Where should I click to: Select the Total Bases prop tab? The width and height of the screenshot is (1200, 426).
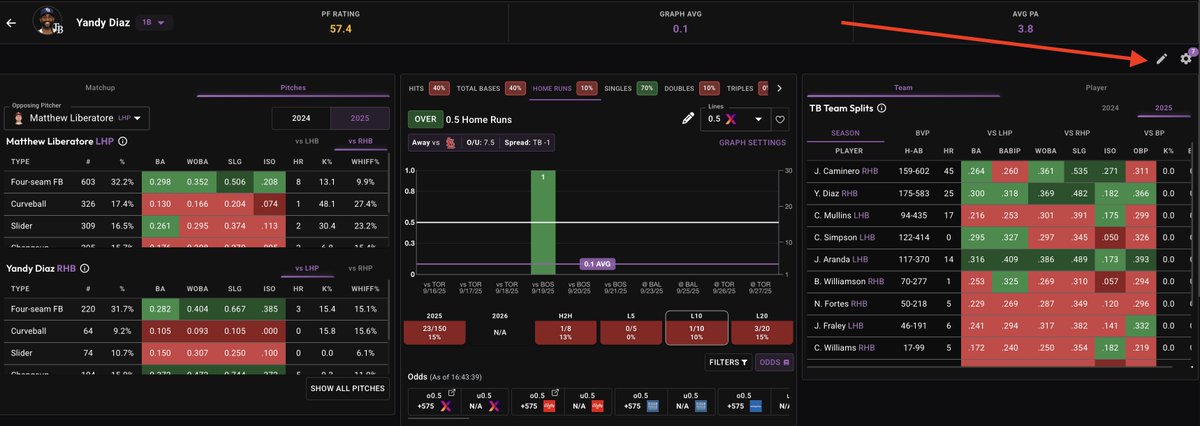tap(490, 88)
